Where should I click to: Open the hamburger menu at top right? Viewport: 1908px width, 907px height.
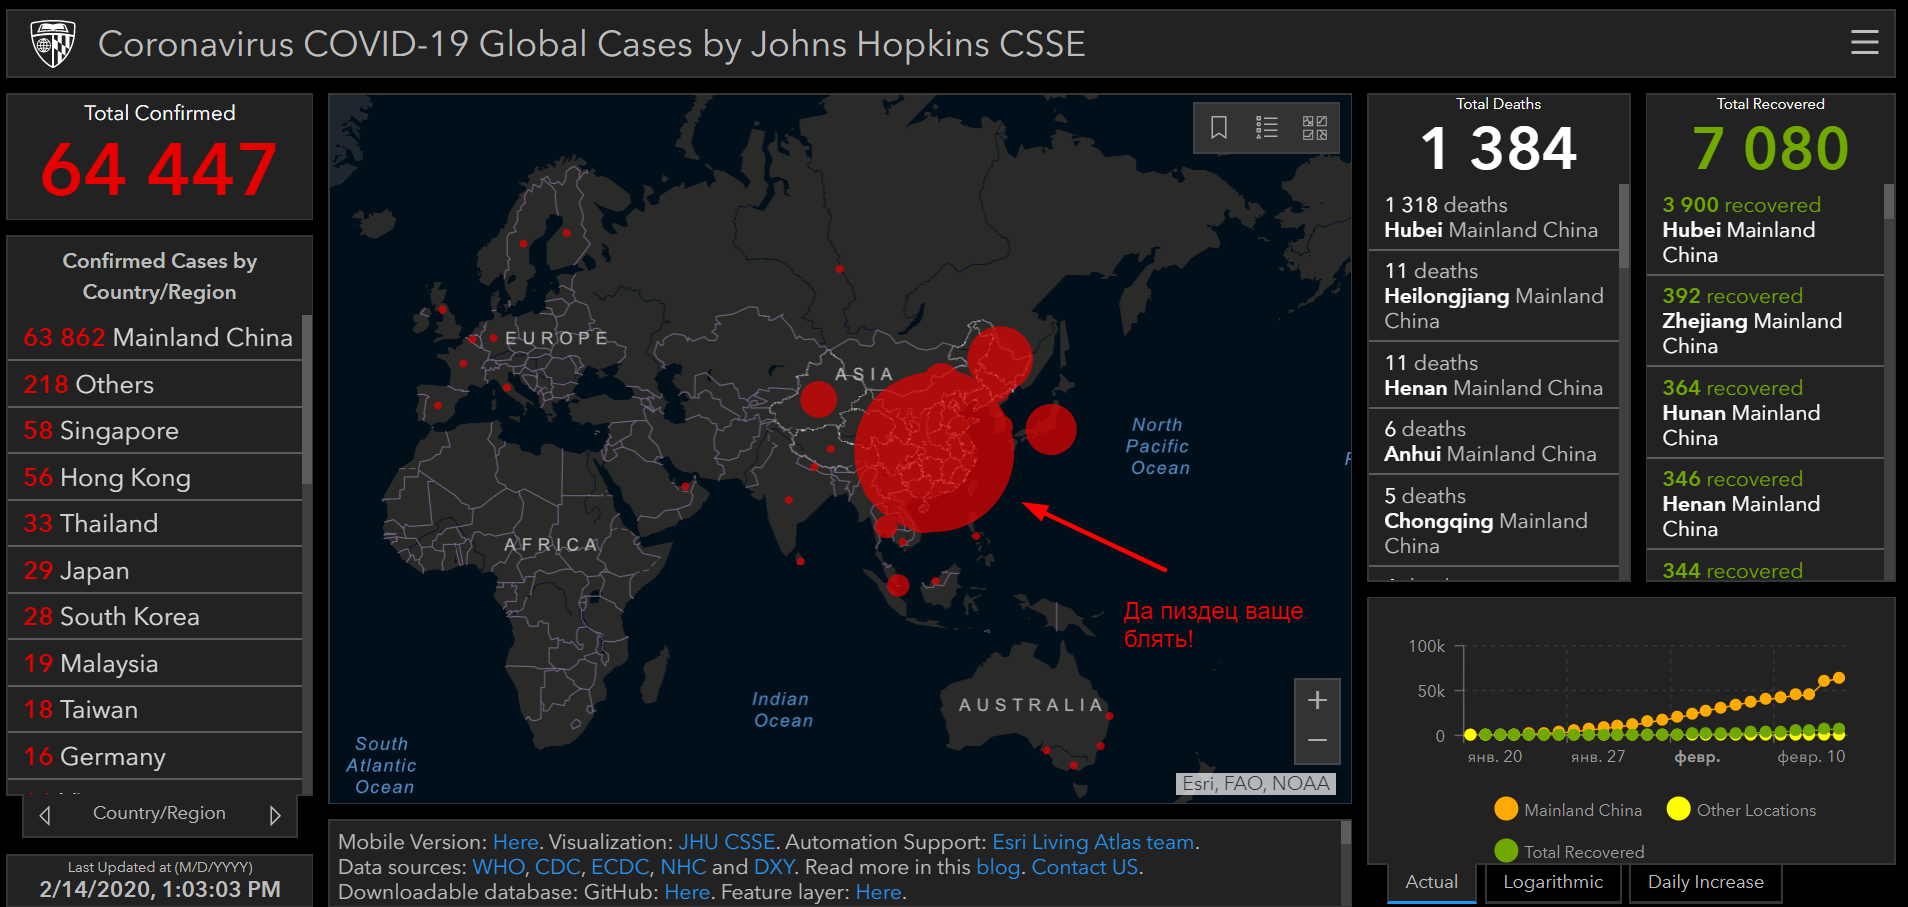pos(1864,43)
